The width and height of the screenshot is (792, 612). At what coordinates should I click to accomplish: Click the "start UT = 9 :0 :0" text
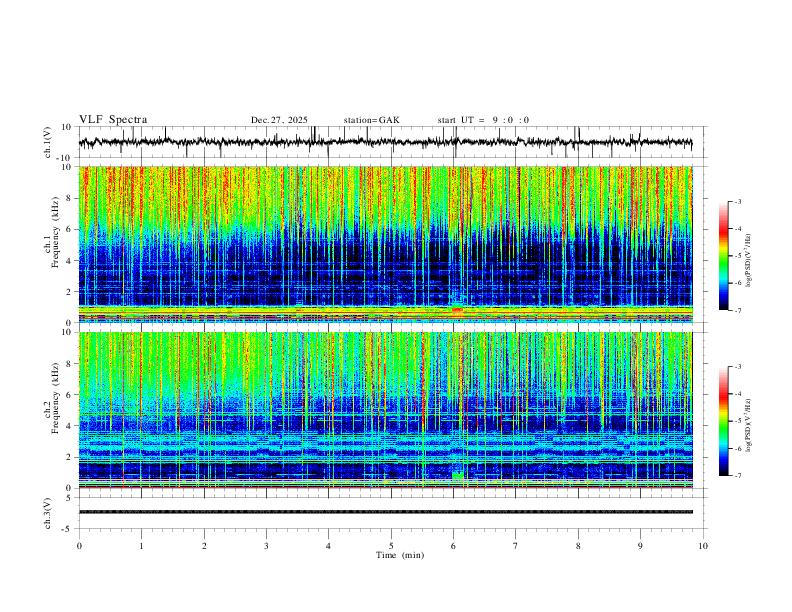tap(483, 120)
